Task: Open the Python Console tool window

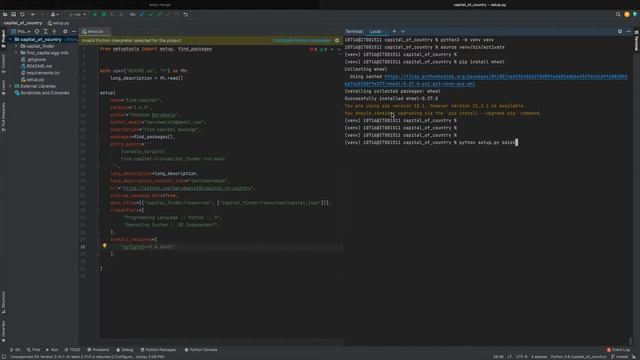Action: 201,350
